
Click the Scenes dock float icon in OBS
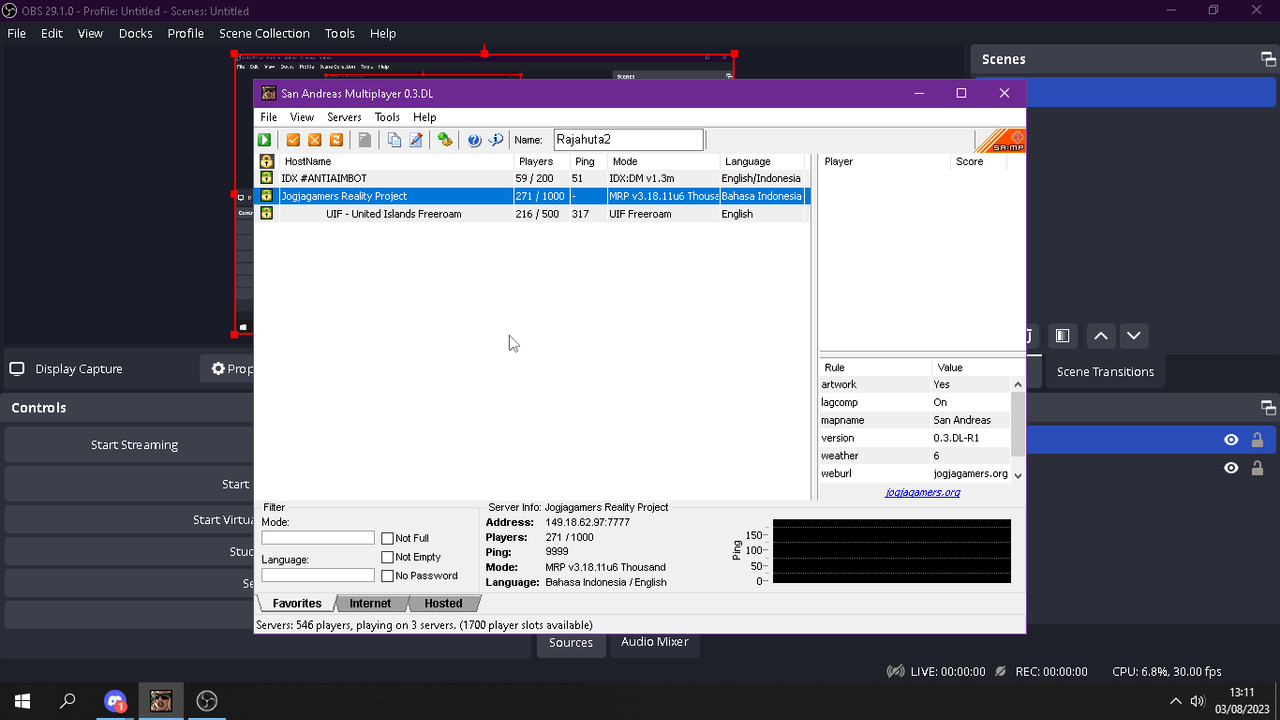click(1267, 59)
